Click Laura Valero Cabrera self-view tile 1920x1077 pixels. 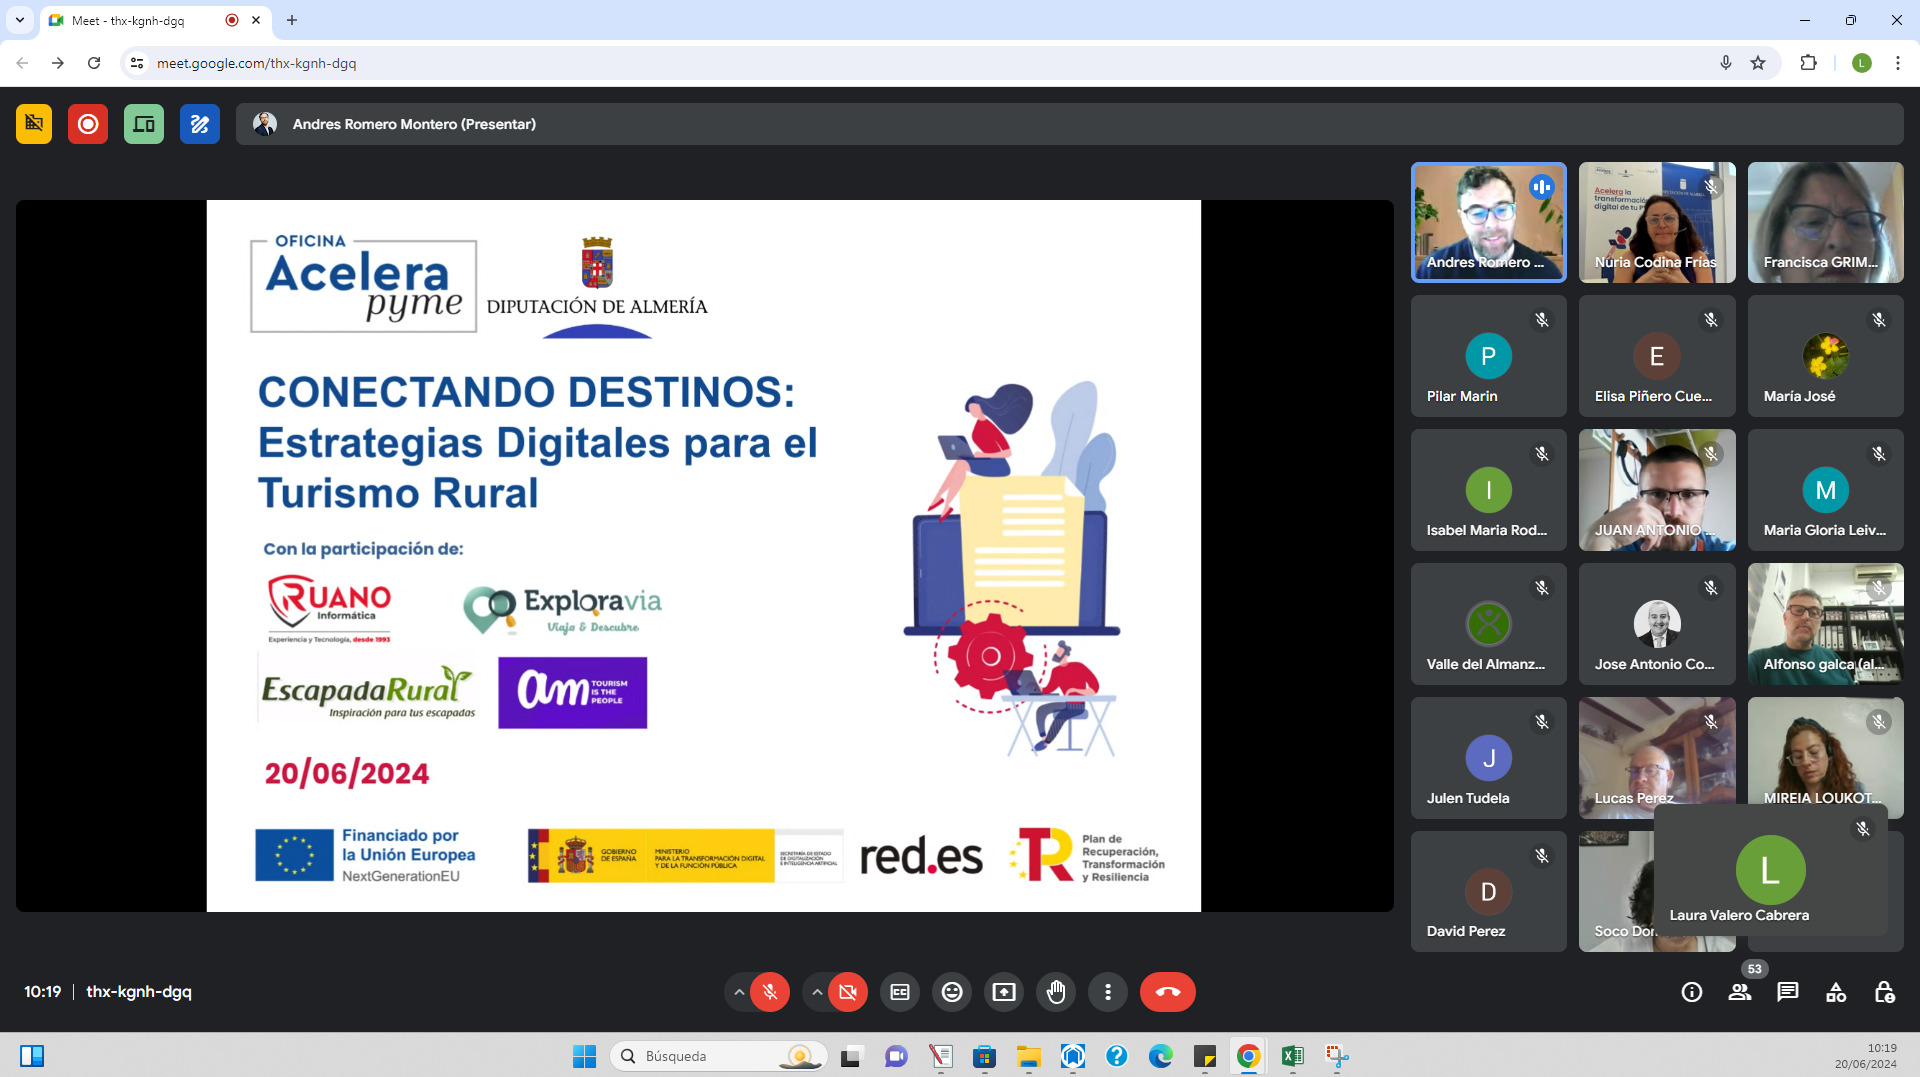(1770, 871)
